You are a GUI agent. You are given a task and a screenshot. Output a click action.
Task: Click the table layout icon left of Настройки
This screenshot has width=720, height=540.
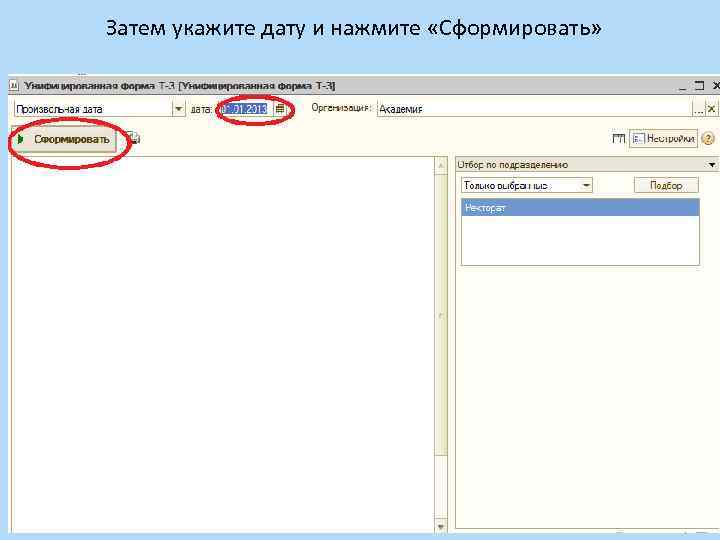pyautogui.click(x=619, y=138)
